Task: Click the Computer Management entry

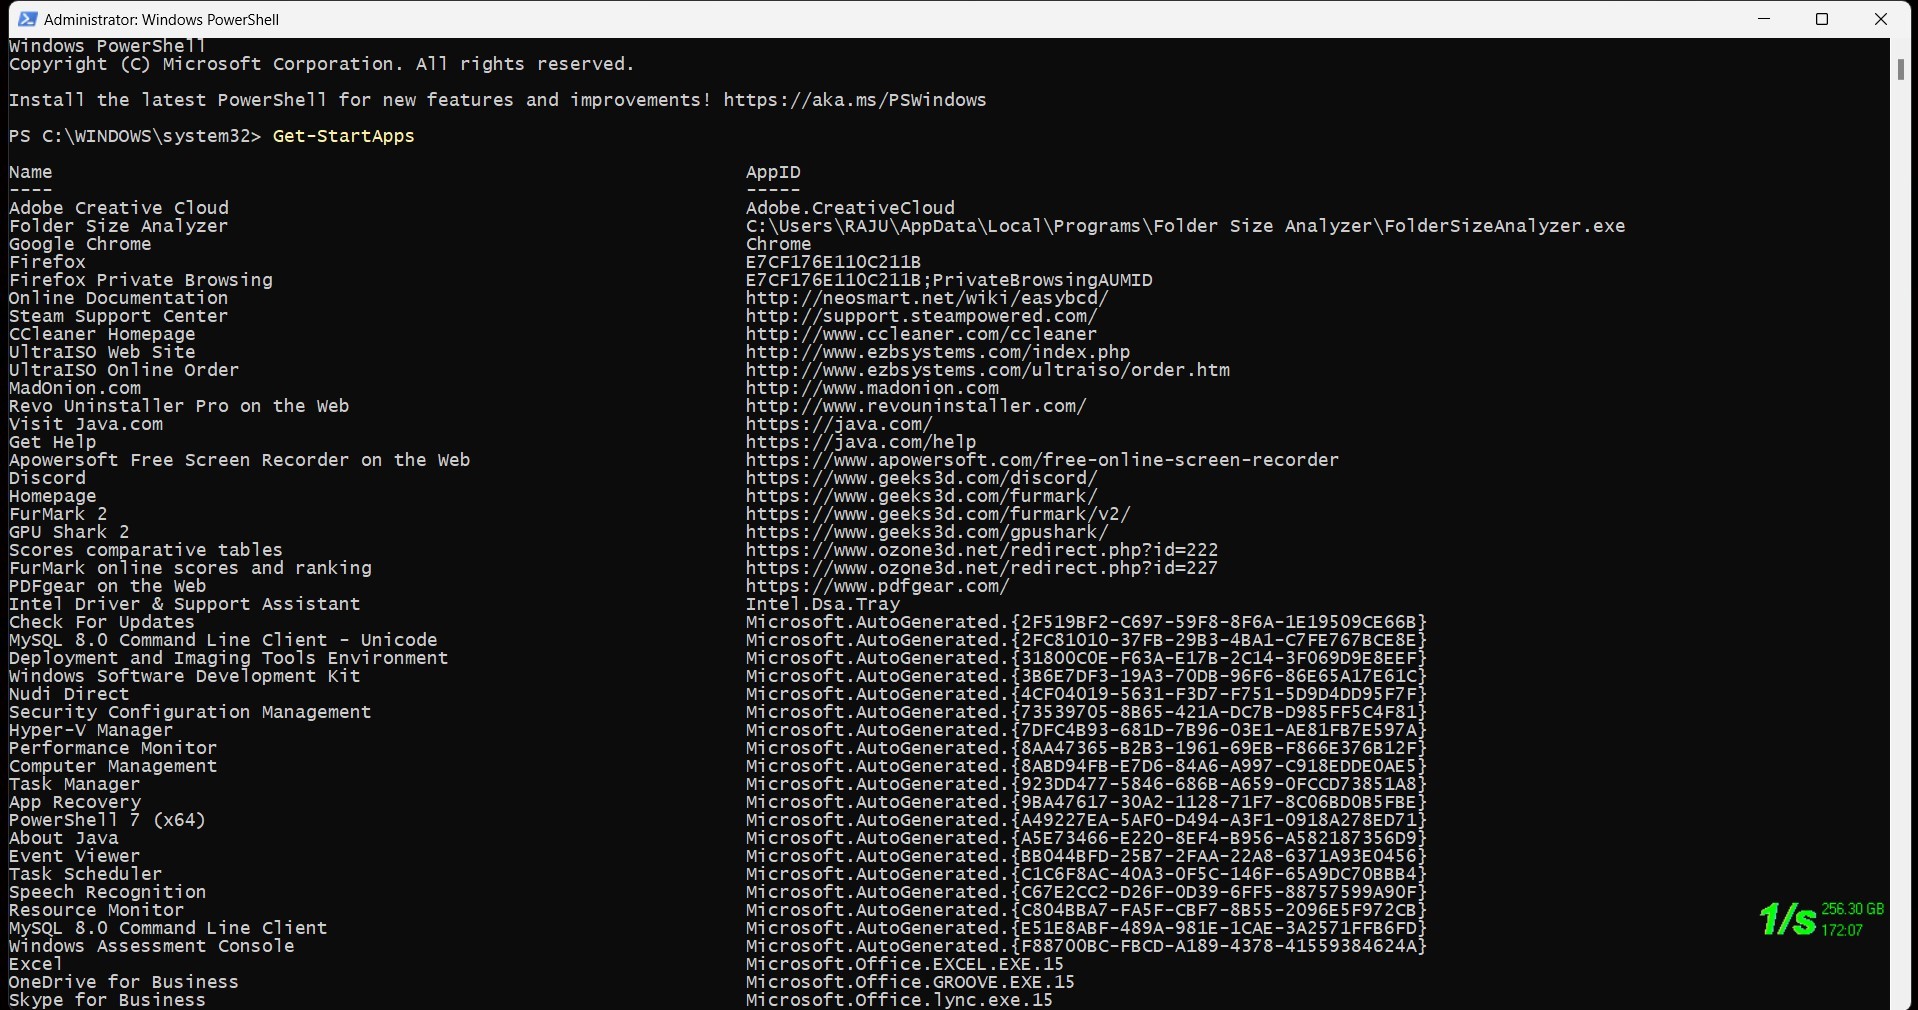Action: coord(113,766)
